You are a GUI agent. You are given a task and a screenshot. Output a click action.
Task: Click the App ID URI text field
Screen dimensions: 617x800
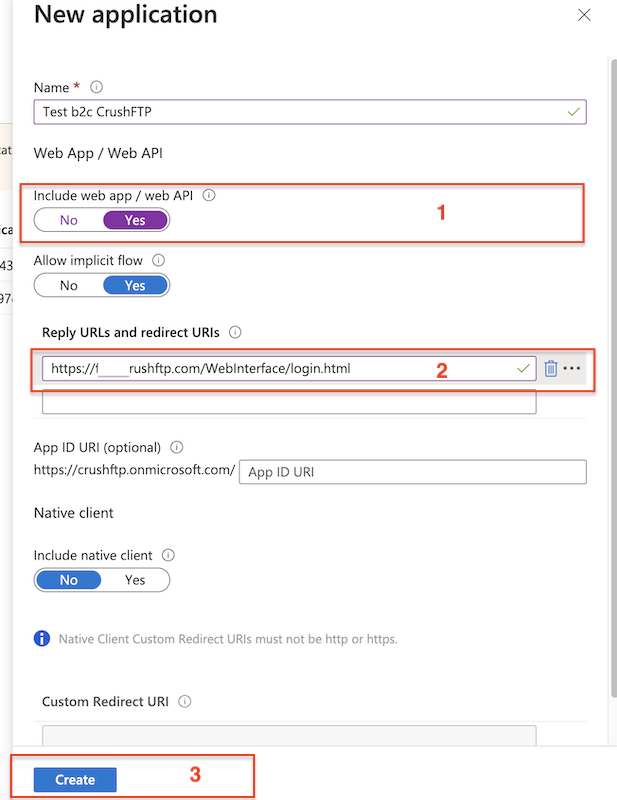tap(412, 472)
